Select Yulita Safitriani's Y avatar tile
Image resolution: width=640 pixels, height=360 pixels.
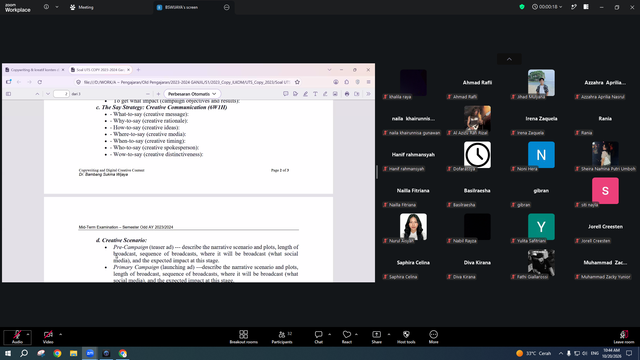pos(541,227)
